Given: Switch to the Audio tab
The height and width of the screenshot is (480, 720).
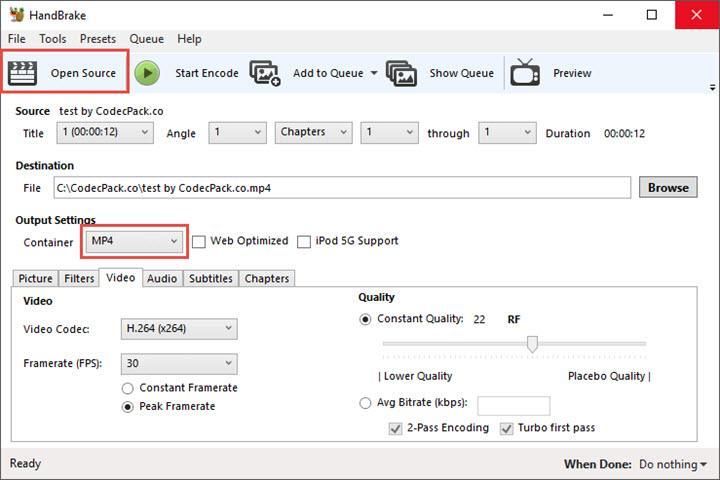Looking at the screenshot, I should click(x=162, y=279).
